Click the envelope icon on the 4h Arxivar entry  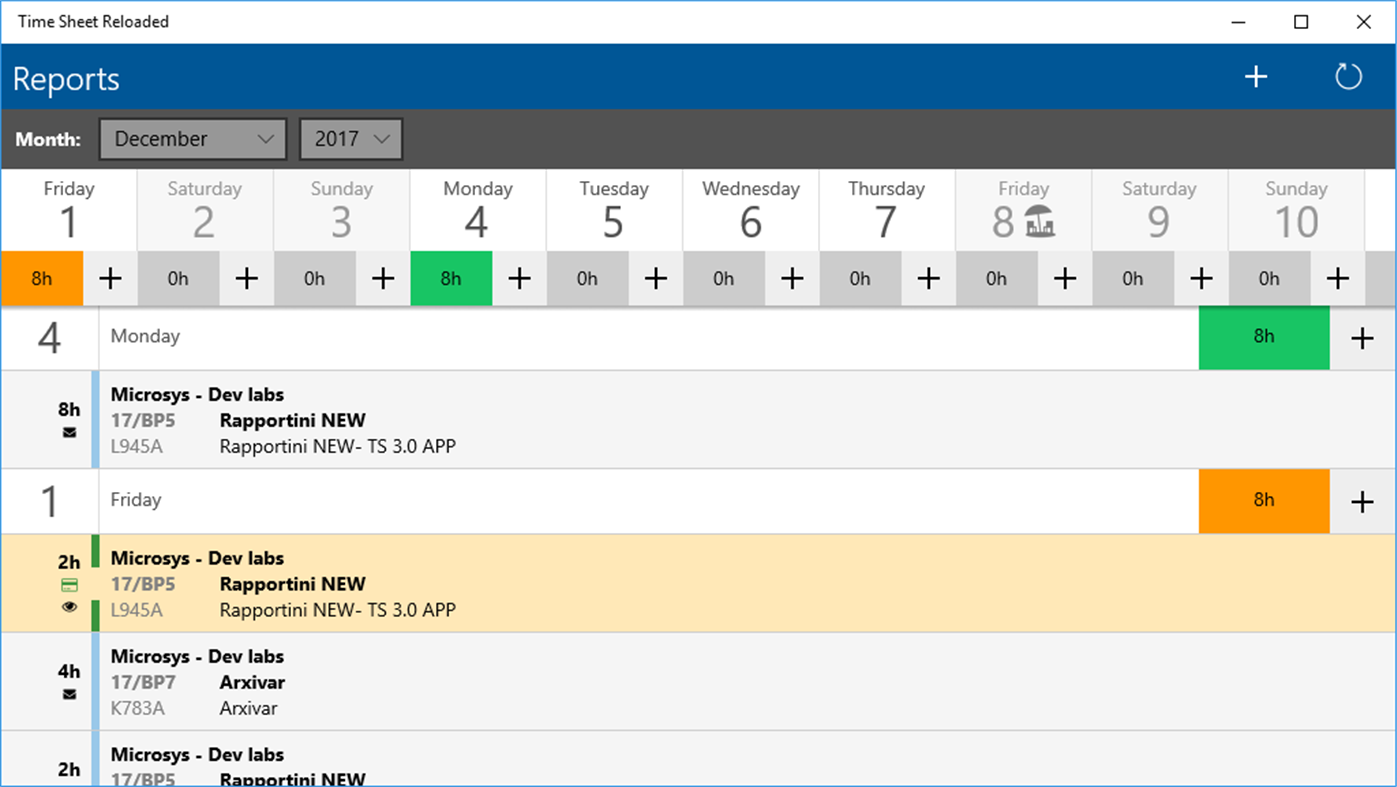(x=68, y=694)
